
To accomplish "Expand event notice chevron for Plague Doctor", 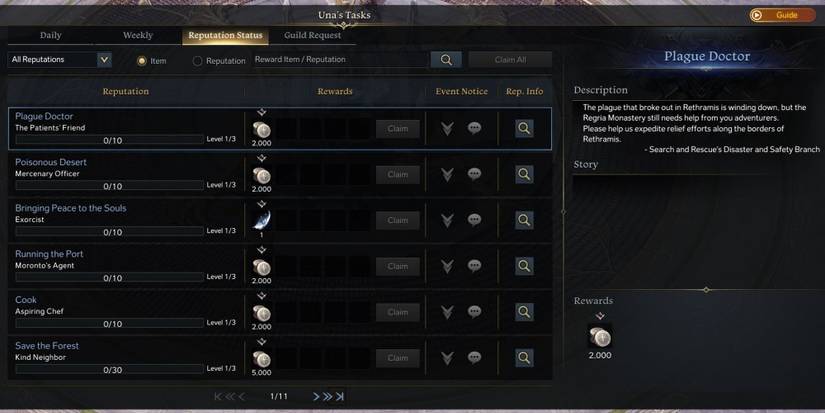I will [447, 128].
